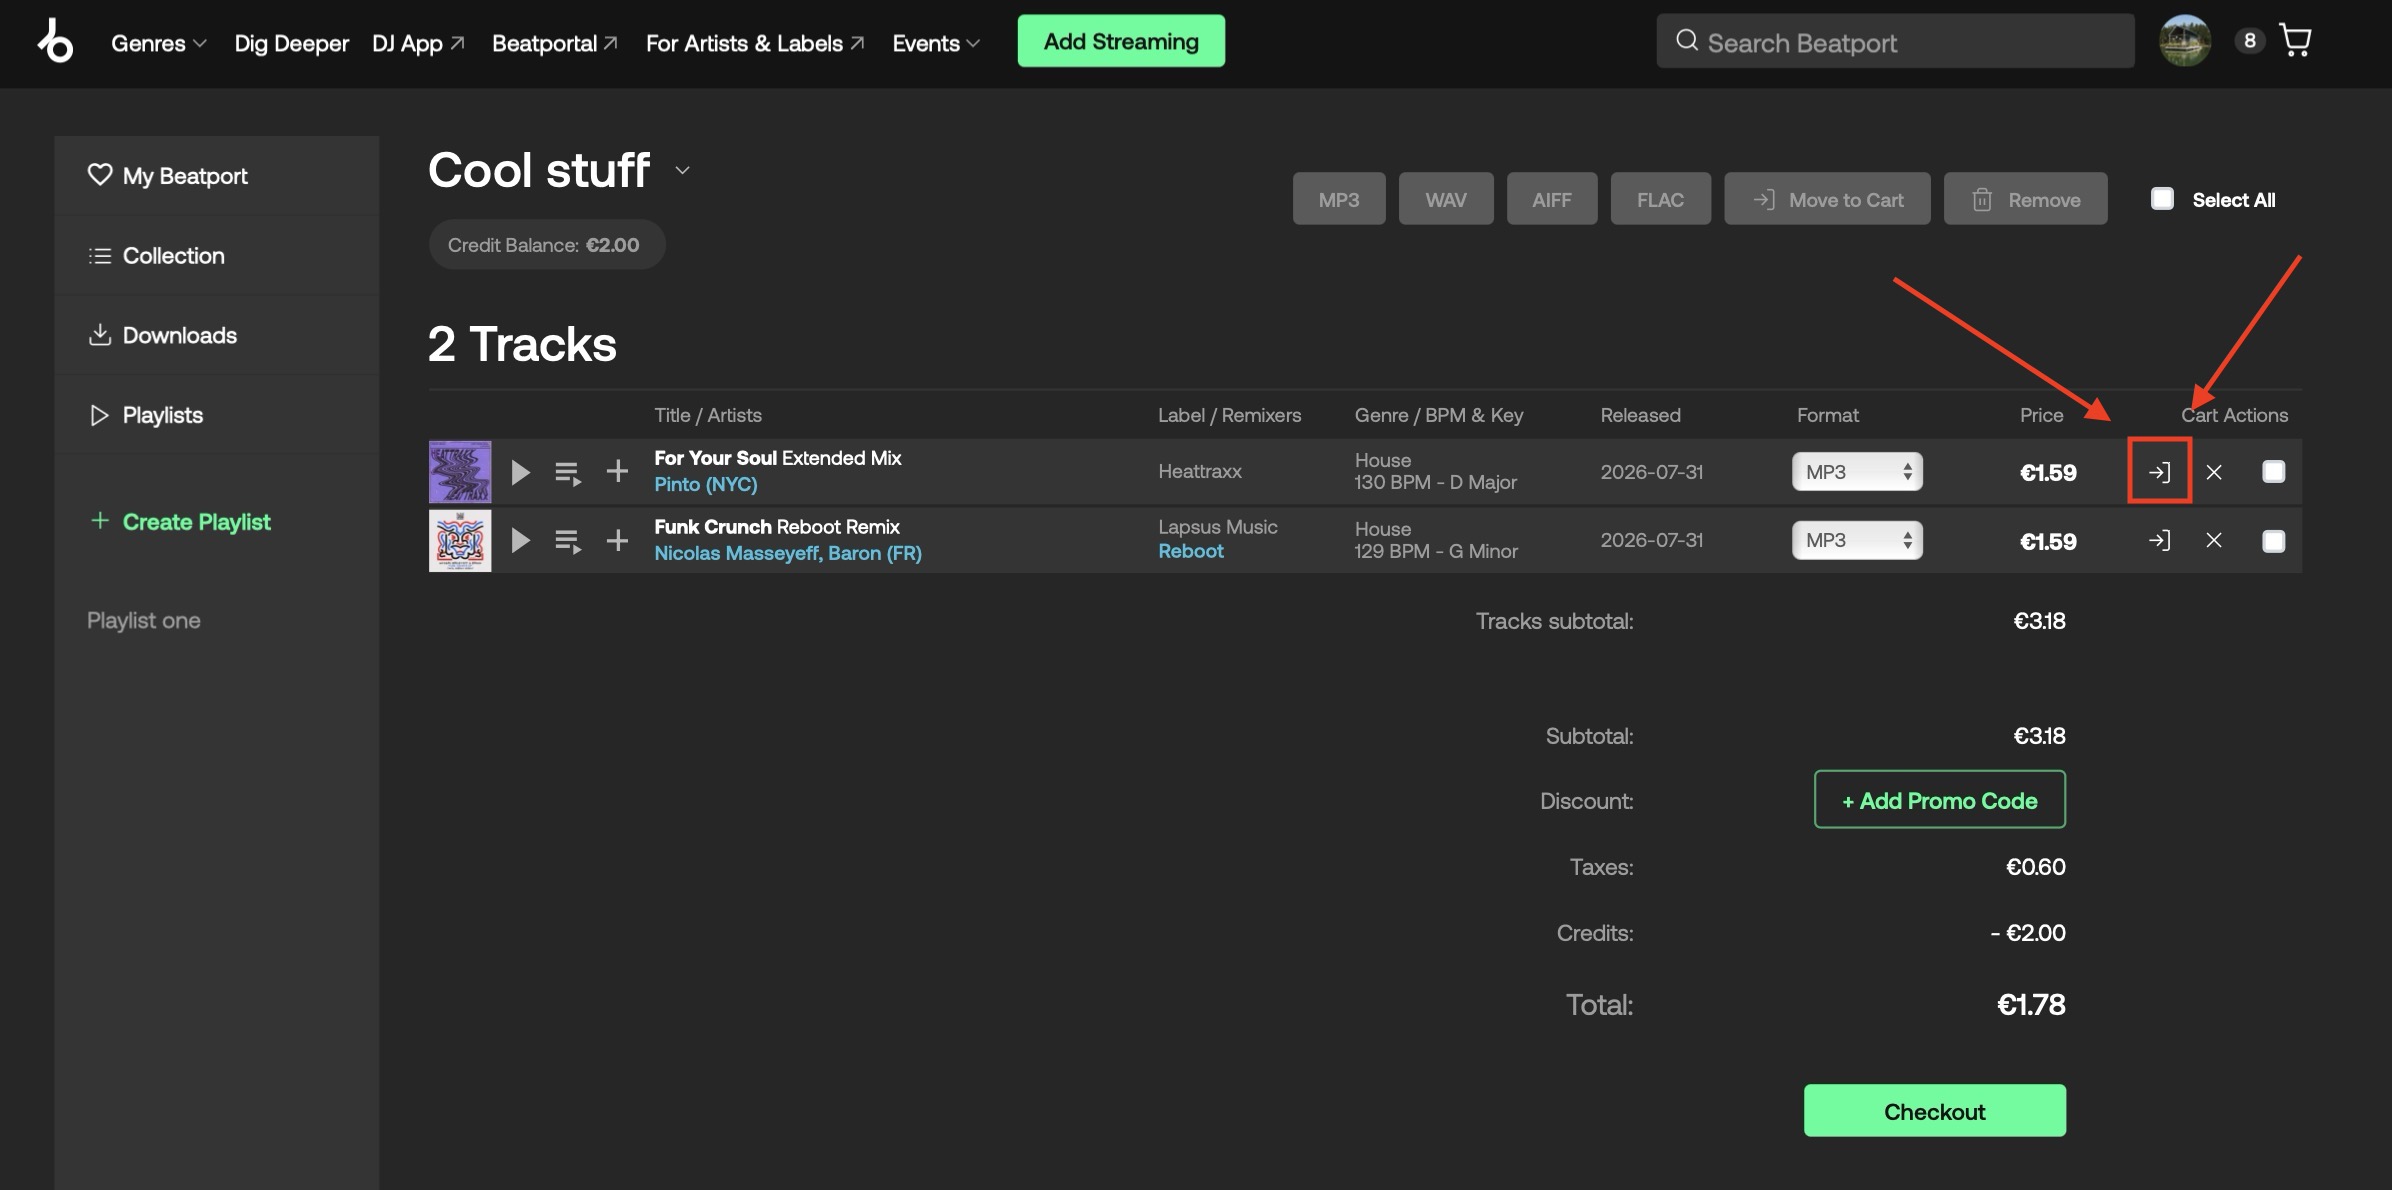The image size is (2392, 1190).
Task: Open the Lapsus Music label
Action: pos(1218,527)
